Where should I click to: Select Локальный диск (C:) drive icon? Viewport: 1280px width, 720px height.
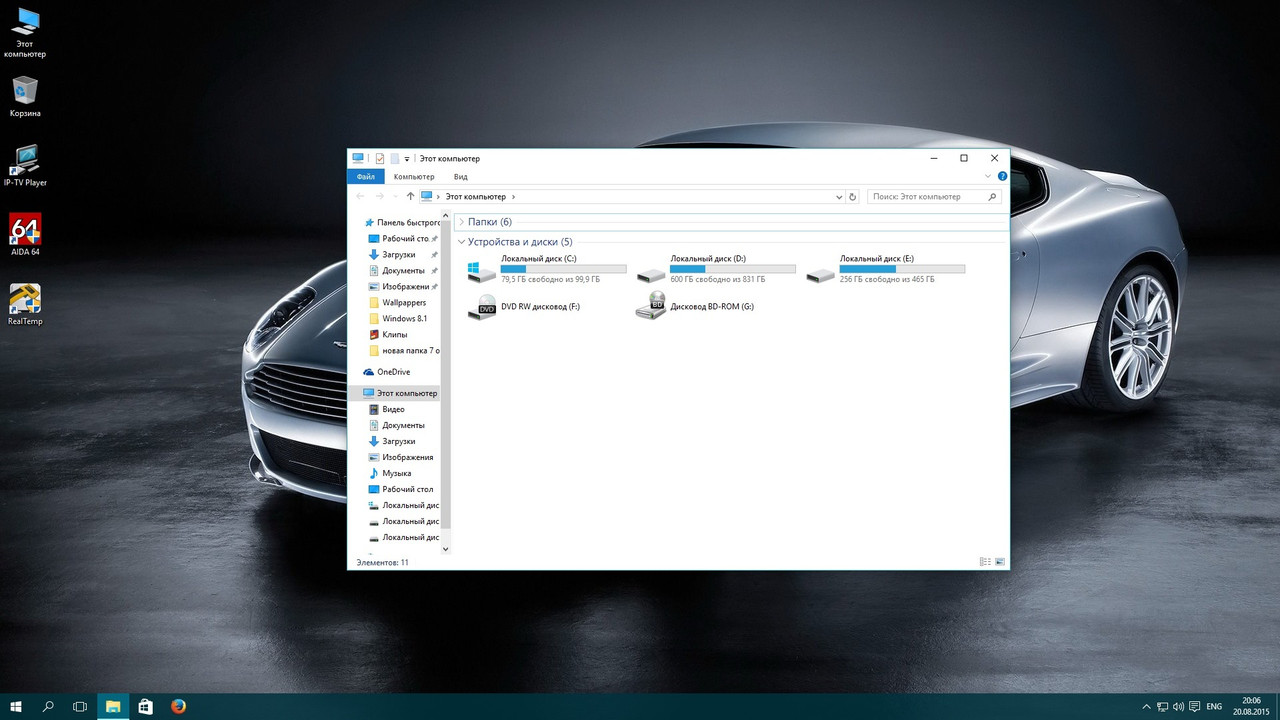[481, 271]
